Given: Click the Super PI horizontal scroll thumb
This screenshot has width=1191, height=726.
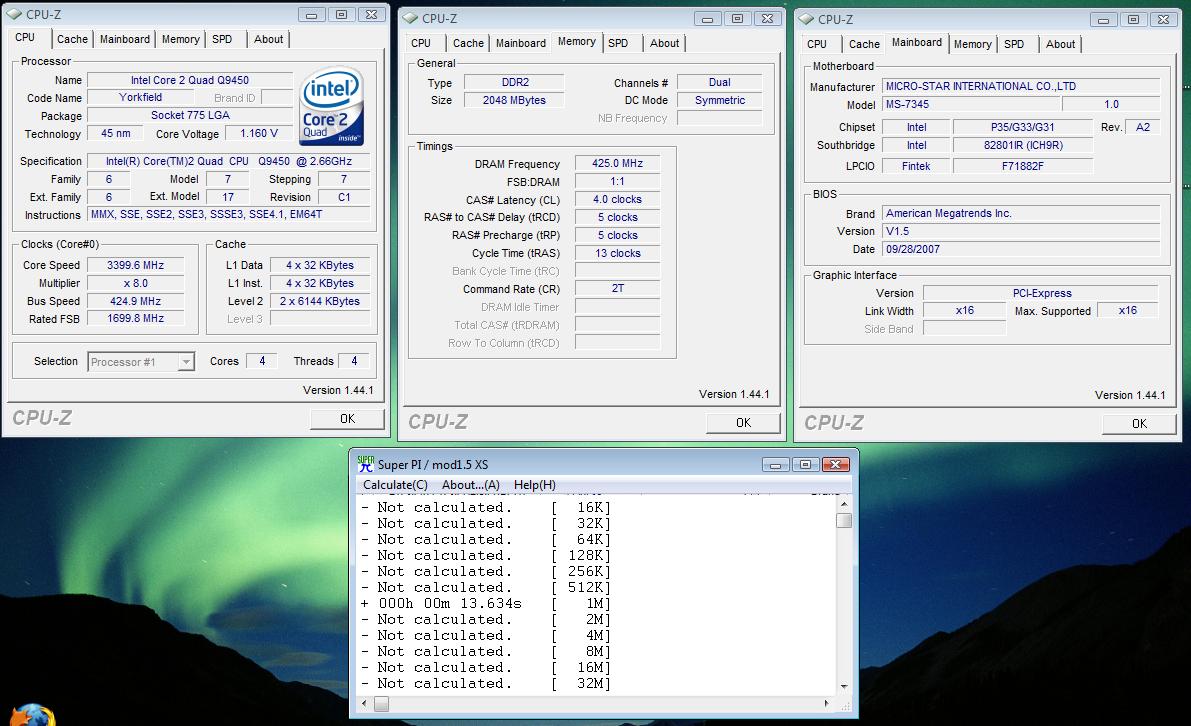Looking at the screenshot, I should pyautogui.click(x=381, y=704).
